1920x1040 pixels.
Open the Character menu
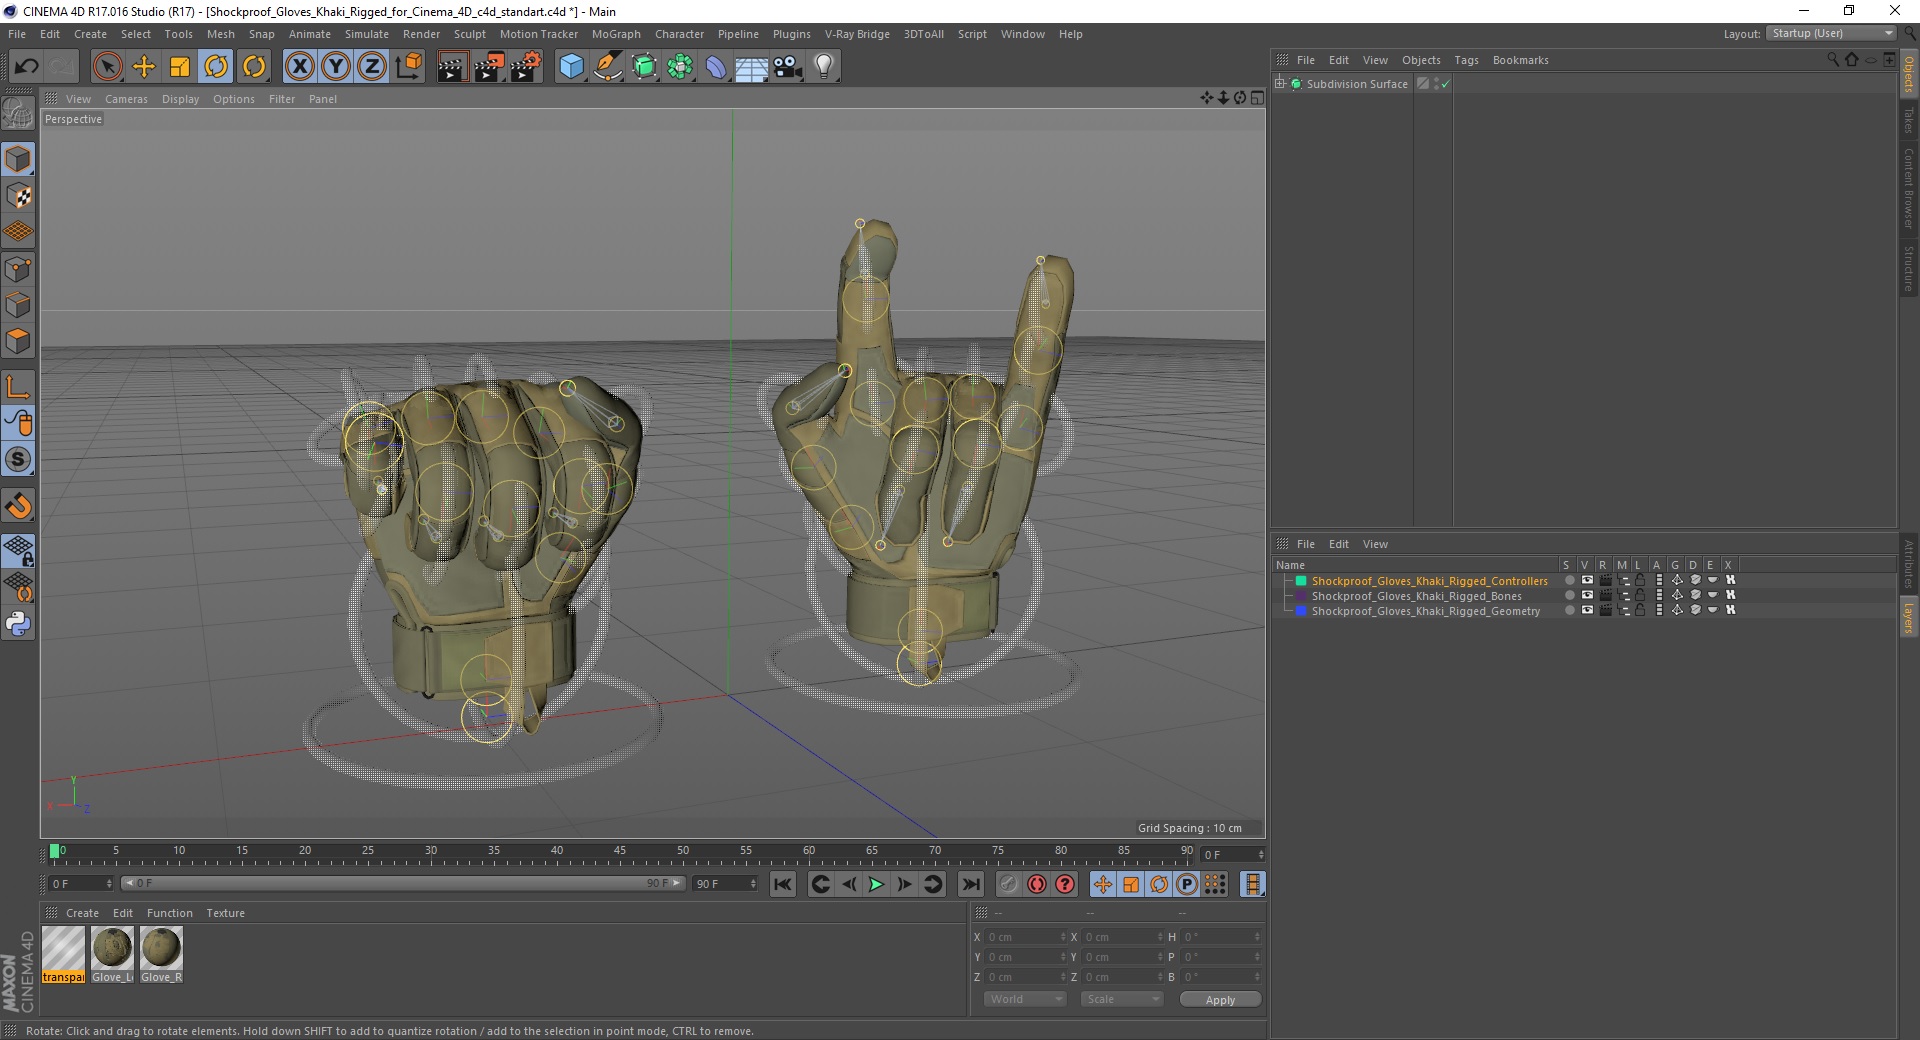click(x=679, y=34)
